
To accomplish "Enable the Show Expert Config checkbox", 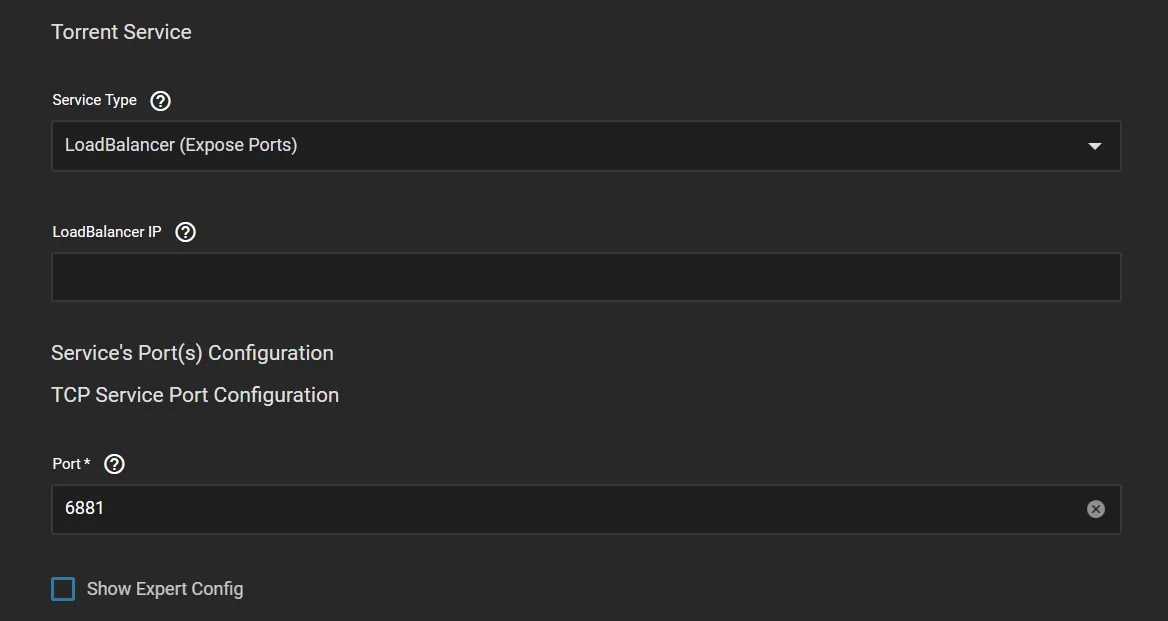I will [62, 589].
